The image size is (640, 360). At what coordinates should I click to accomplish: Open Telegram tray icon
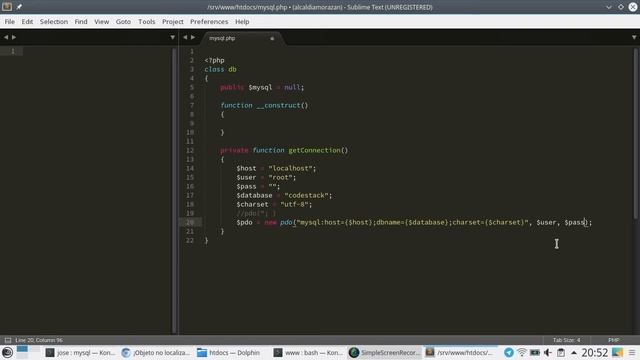[509, 352]
